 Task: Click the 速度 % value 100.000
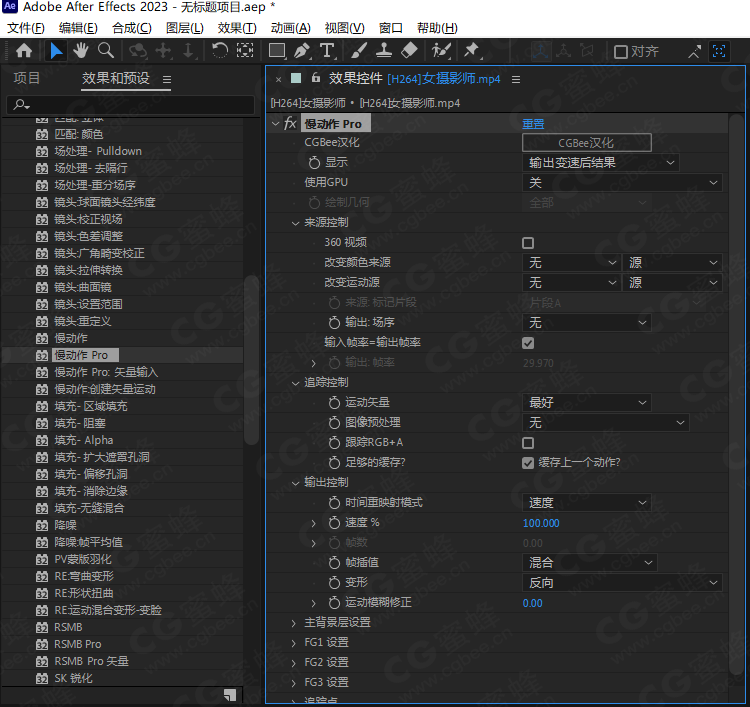541,523
